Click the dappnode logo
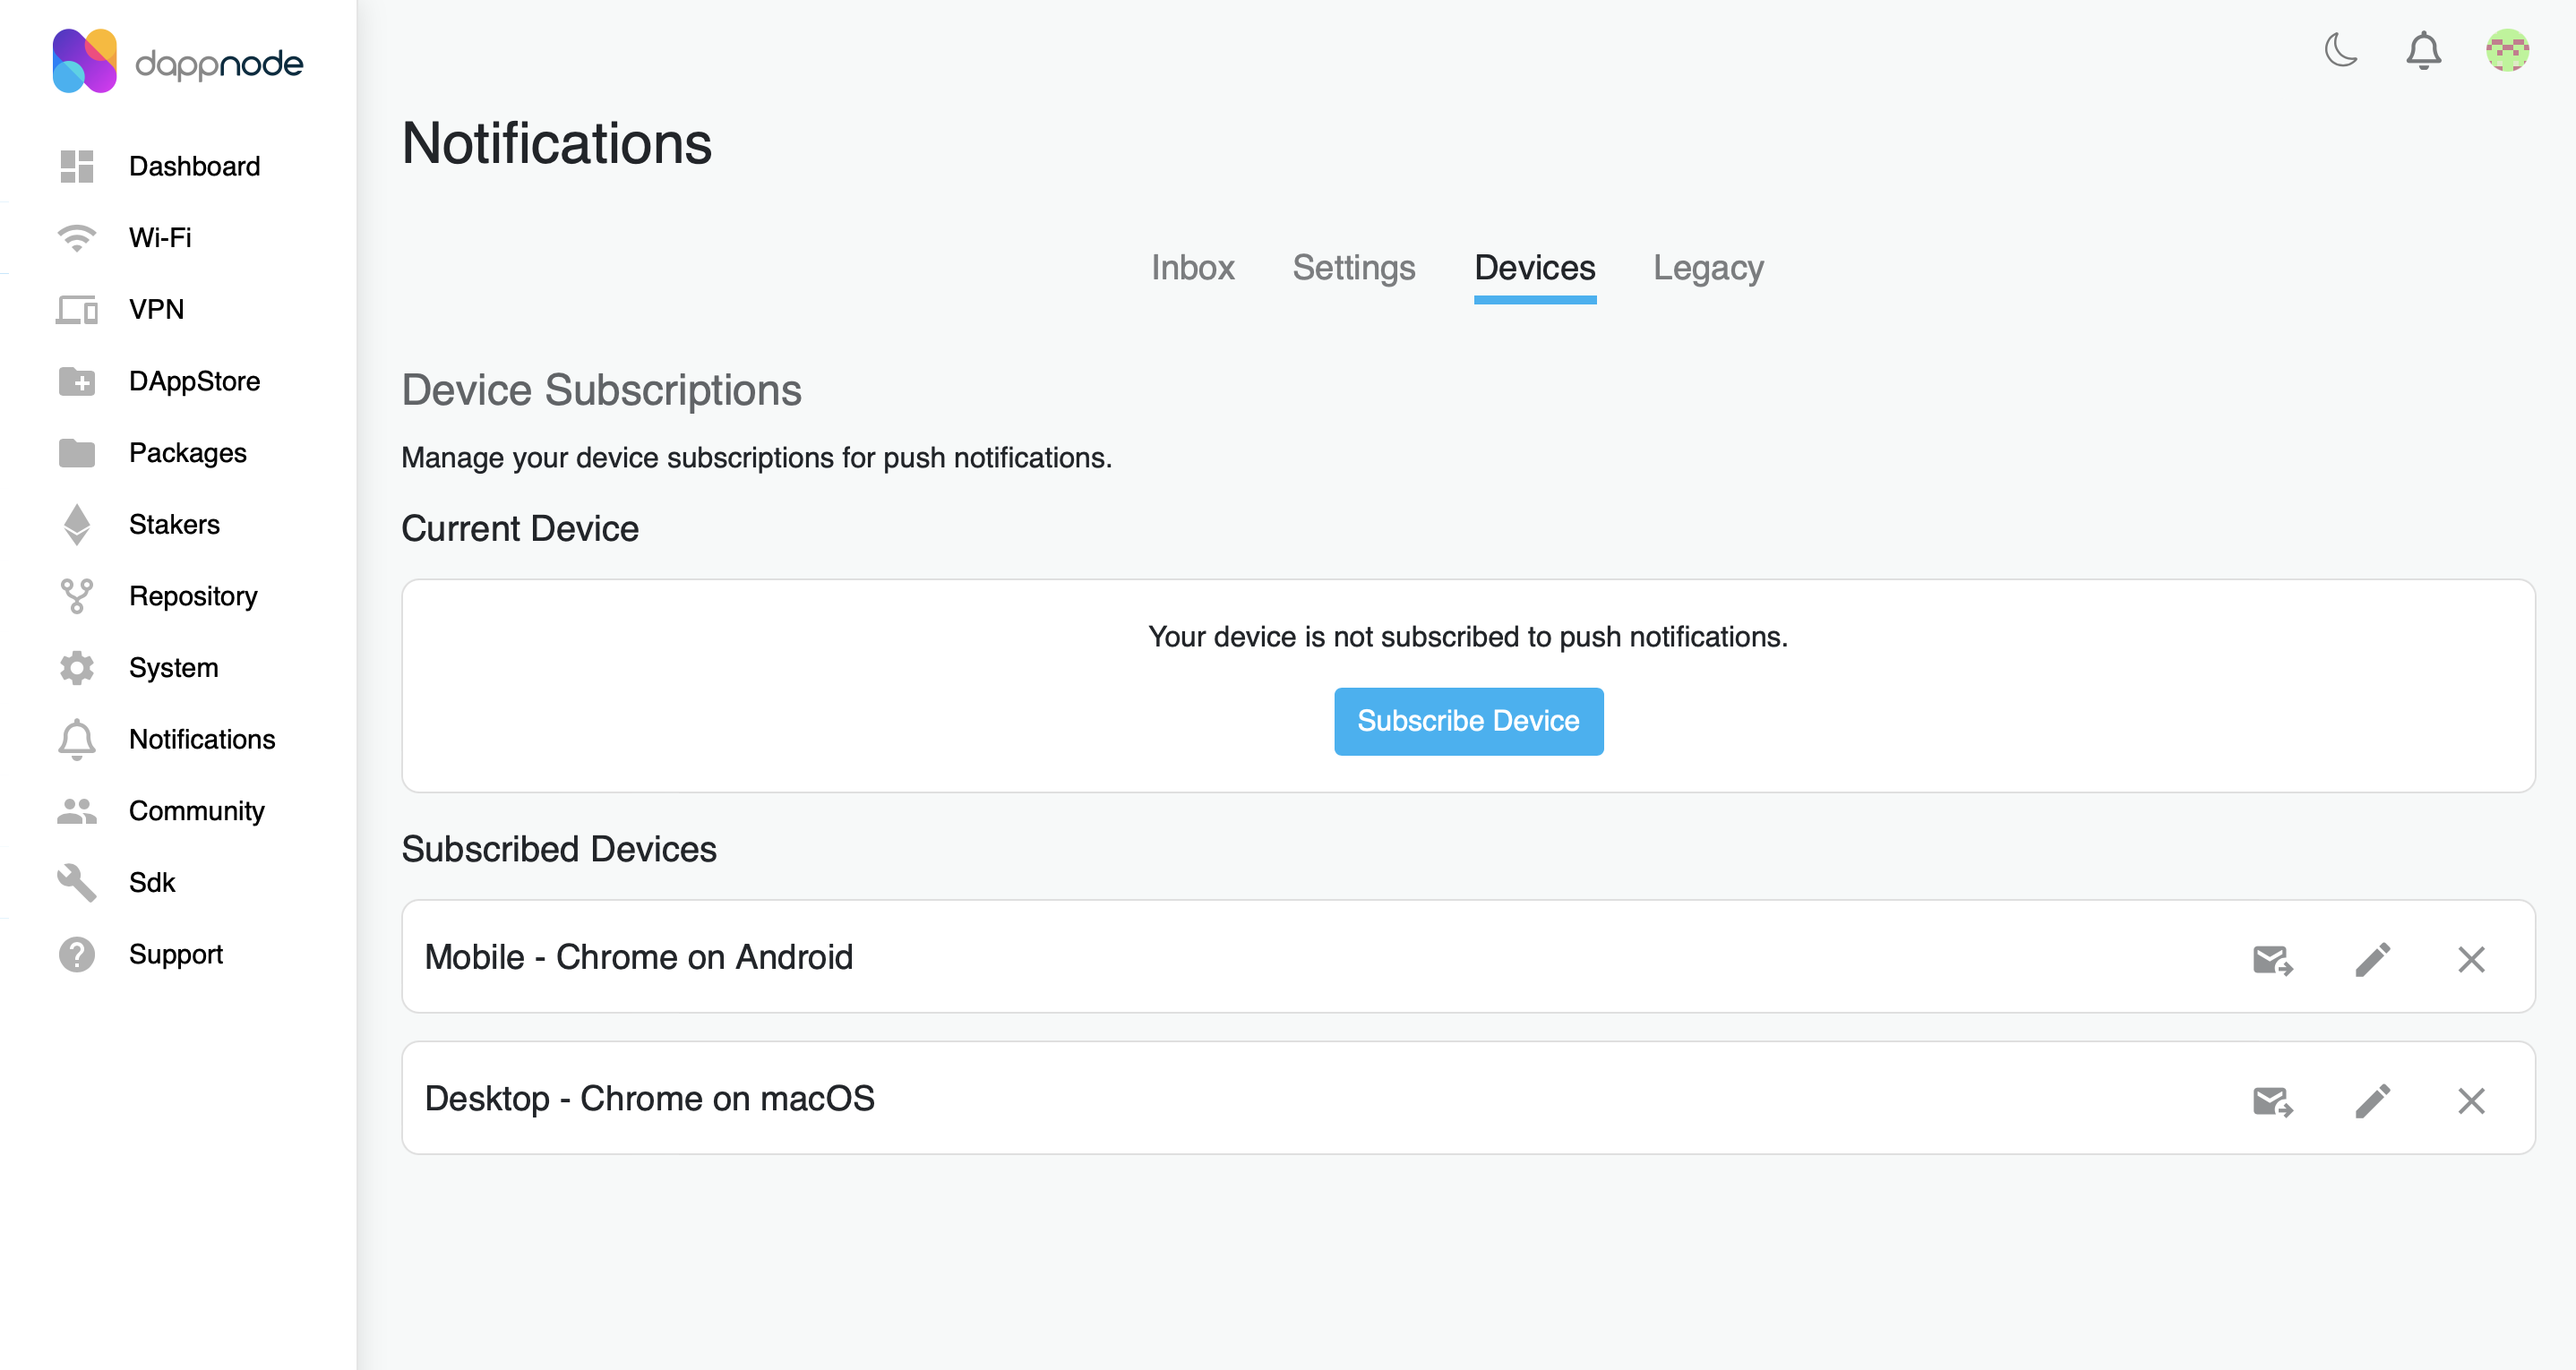This screenshot has height=1370, width=2576. 178,62
